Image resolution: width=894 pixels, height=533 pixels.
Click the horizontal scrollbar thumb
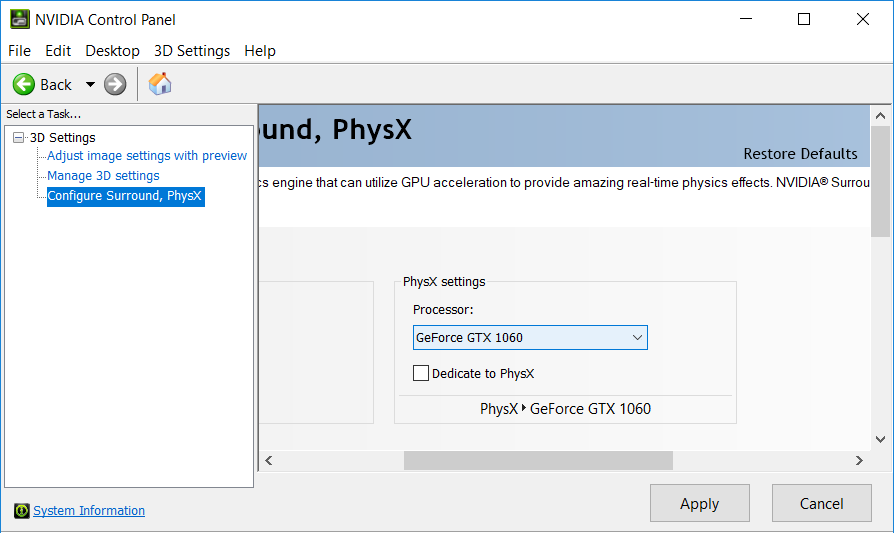click(538, 461)
